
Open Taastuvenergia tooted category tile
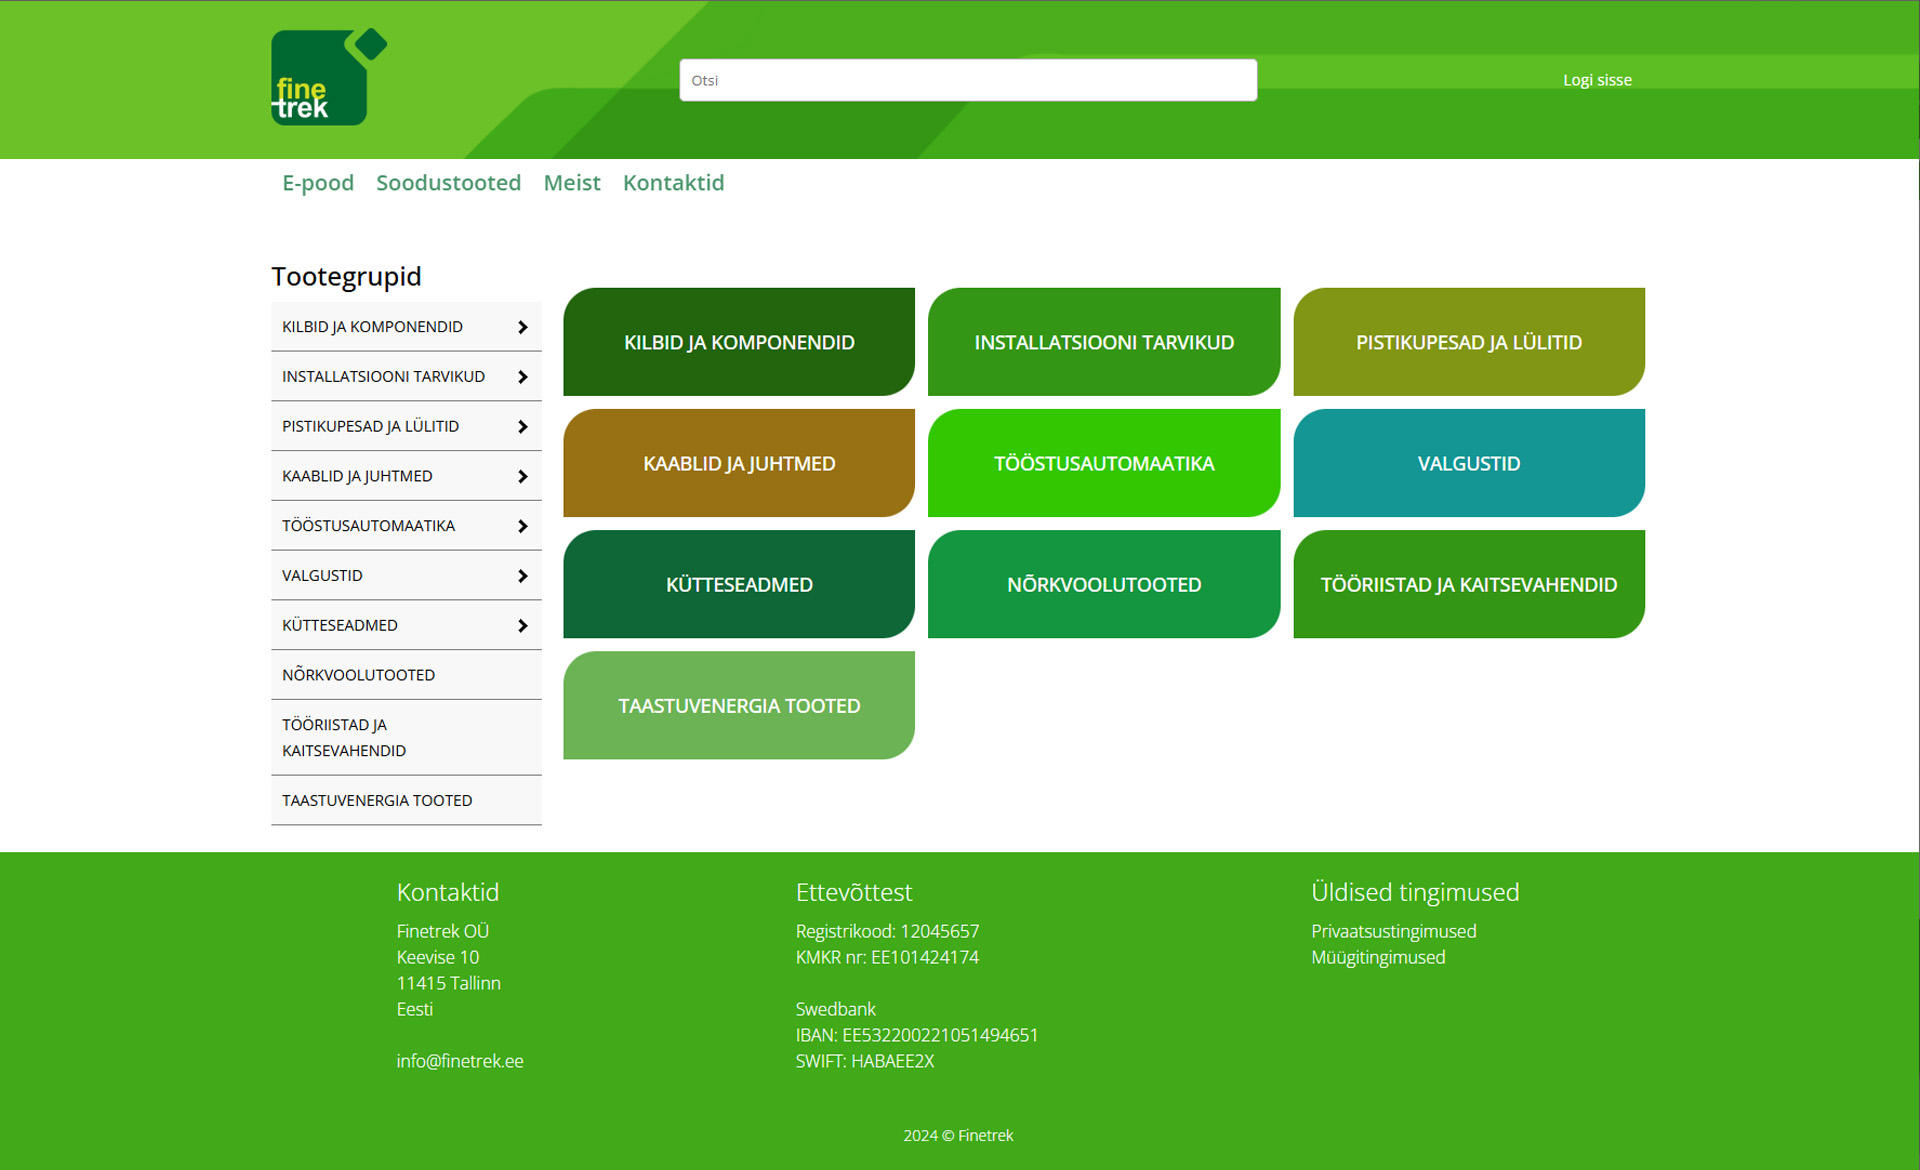pyautogui.click(x=738, y=705)
